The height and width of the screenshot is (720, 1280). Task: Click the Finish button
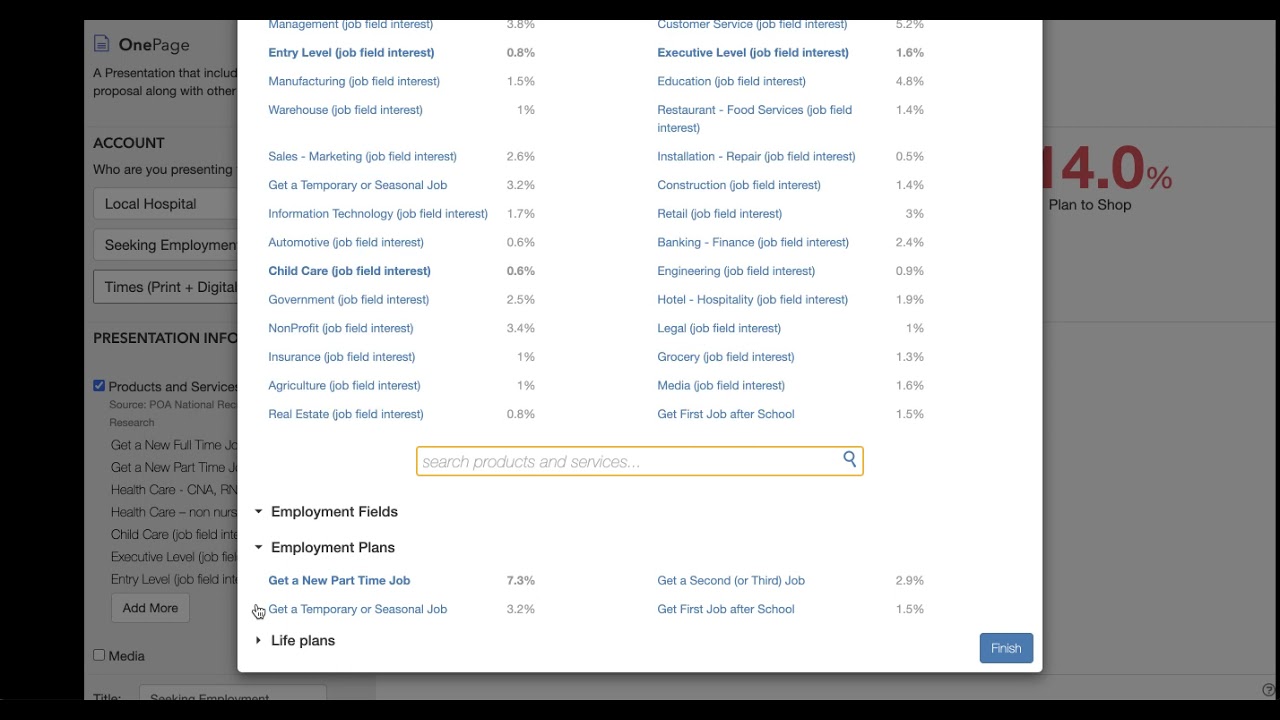1005,648
